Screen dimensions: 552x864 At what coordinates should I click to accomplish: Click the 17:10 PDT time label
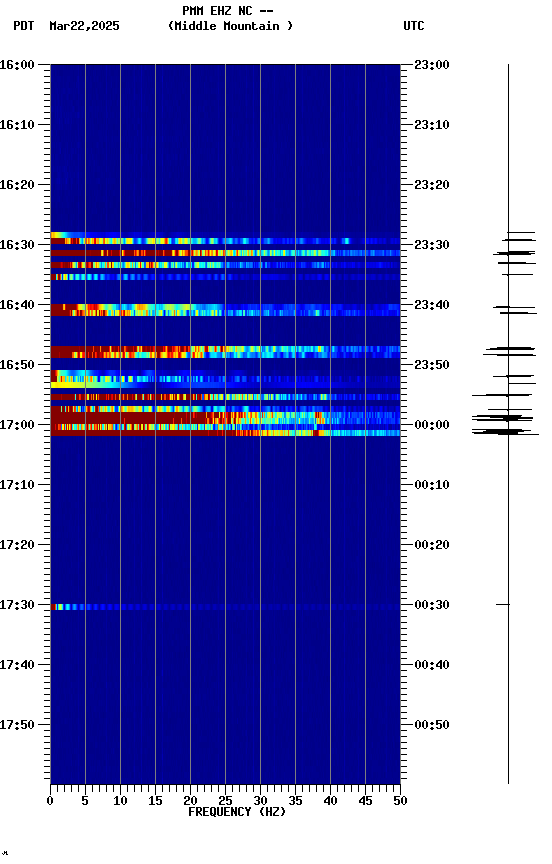(17, 485)
